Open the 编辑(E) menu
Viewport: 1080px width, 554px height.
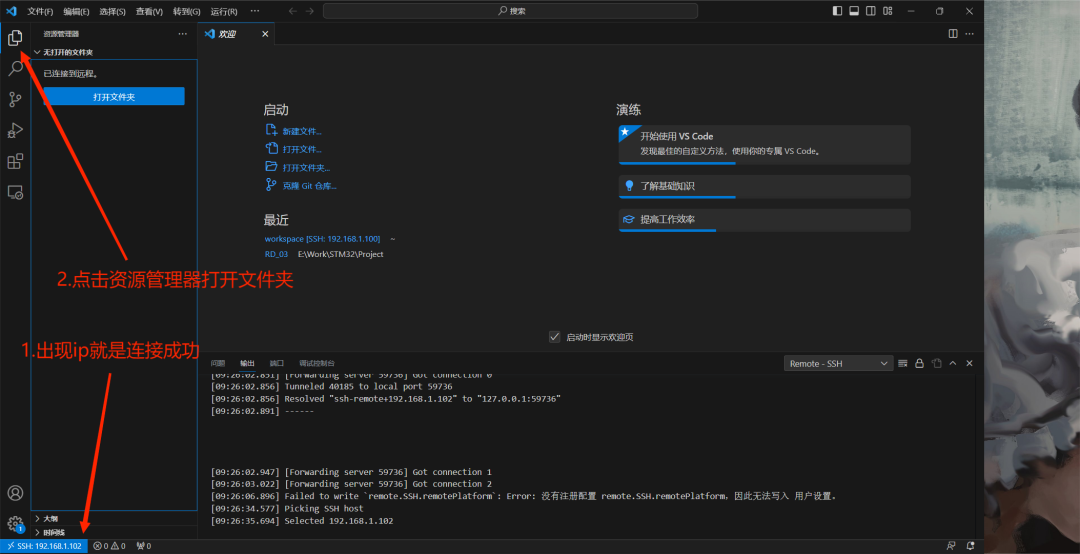[x=76, y=12]
